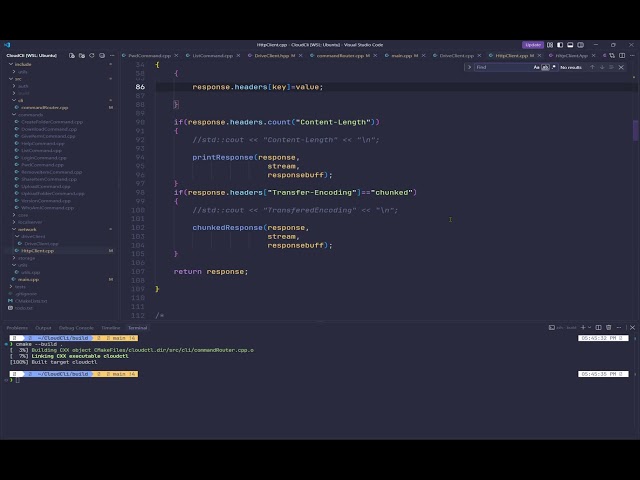Click the compare changes icon in editor toolbar
640x480 pixels.
coord(612,56)
